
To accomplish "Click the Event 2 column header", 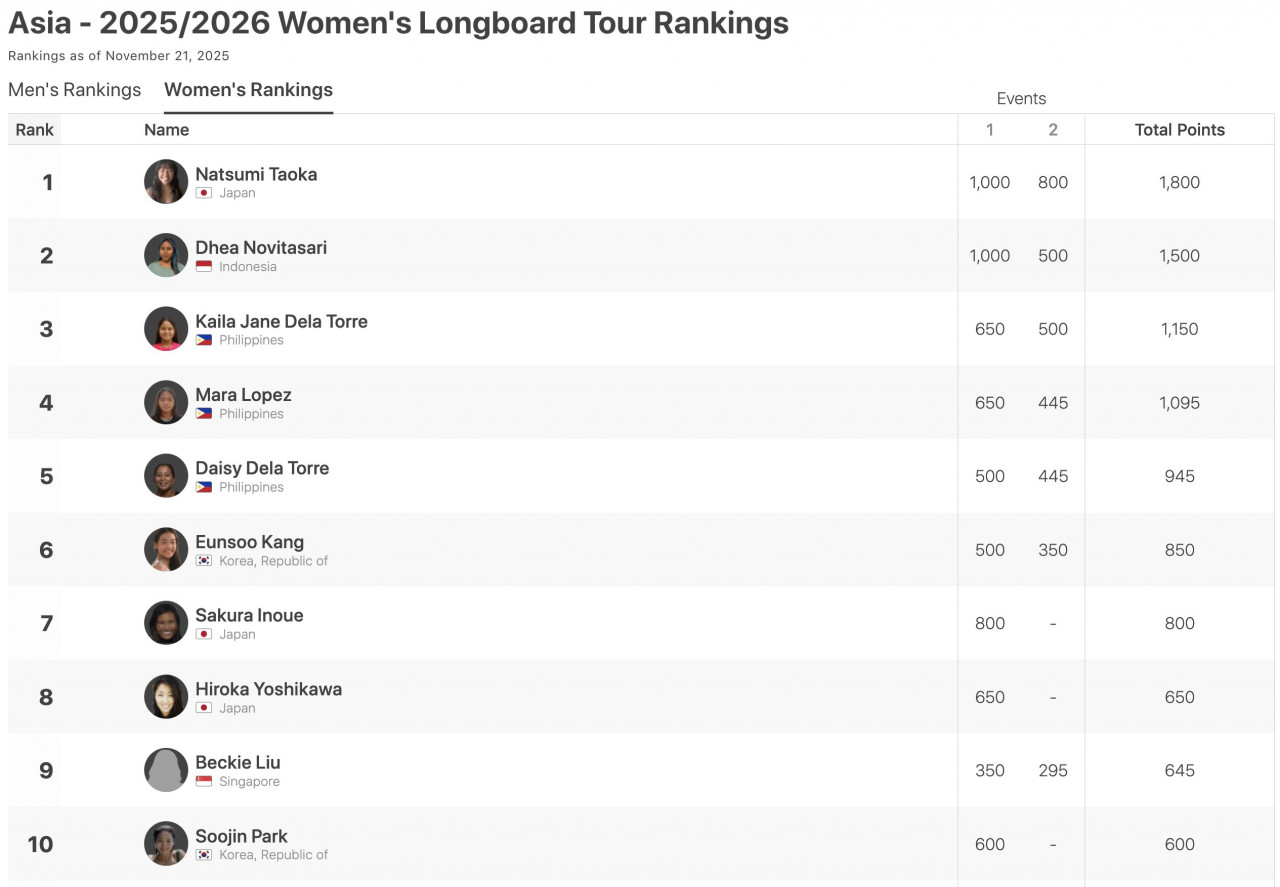I will pyautogui.click(x=1053, y=130).
